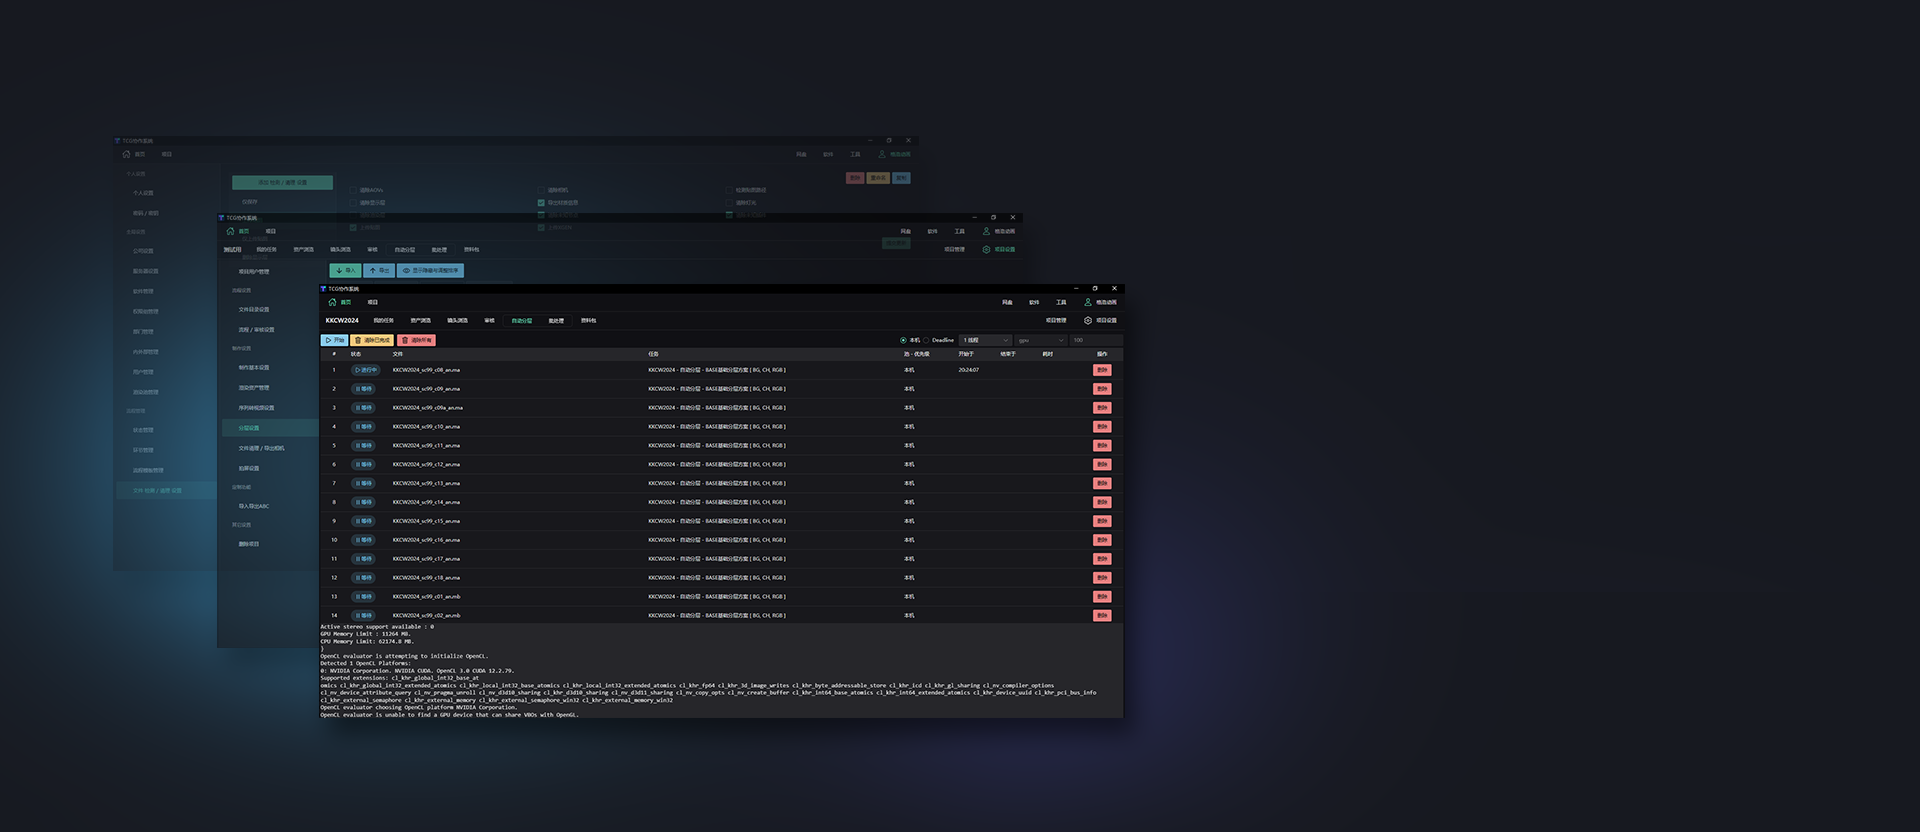Viewport: 1920px width, 832px height.
Task: Click the running status badge in row 1
Action: click(x=366, y=370)
